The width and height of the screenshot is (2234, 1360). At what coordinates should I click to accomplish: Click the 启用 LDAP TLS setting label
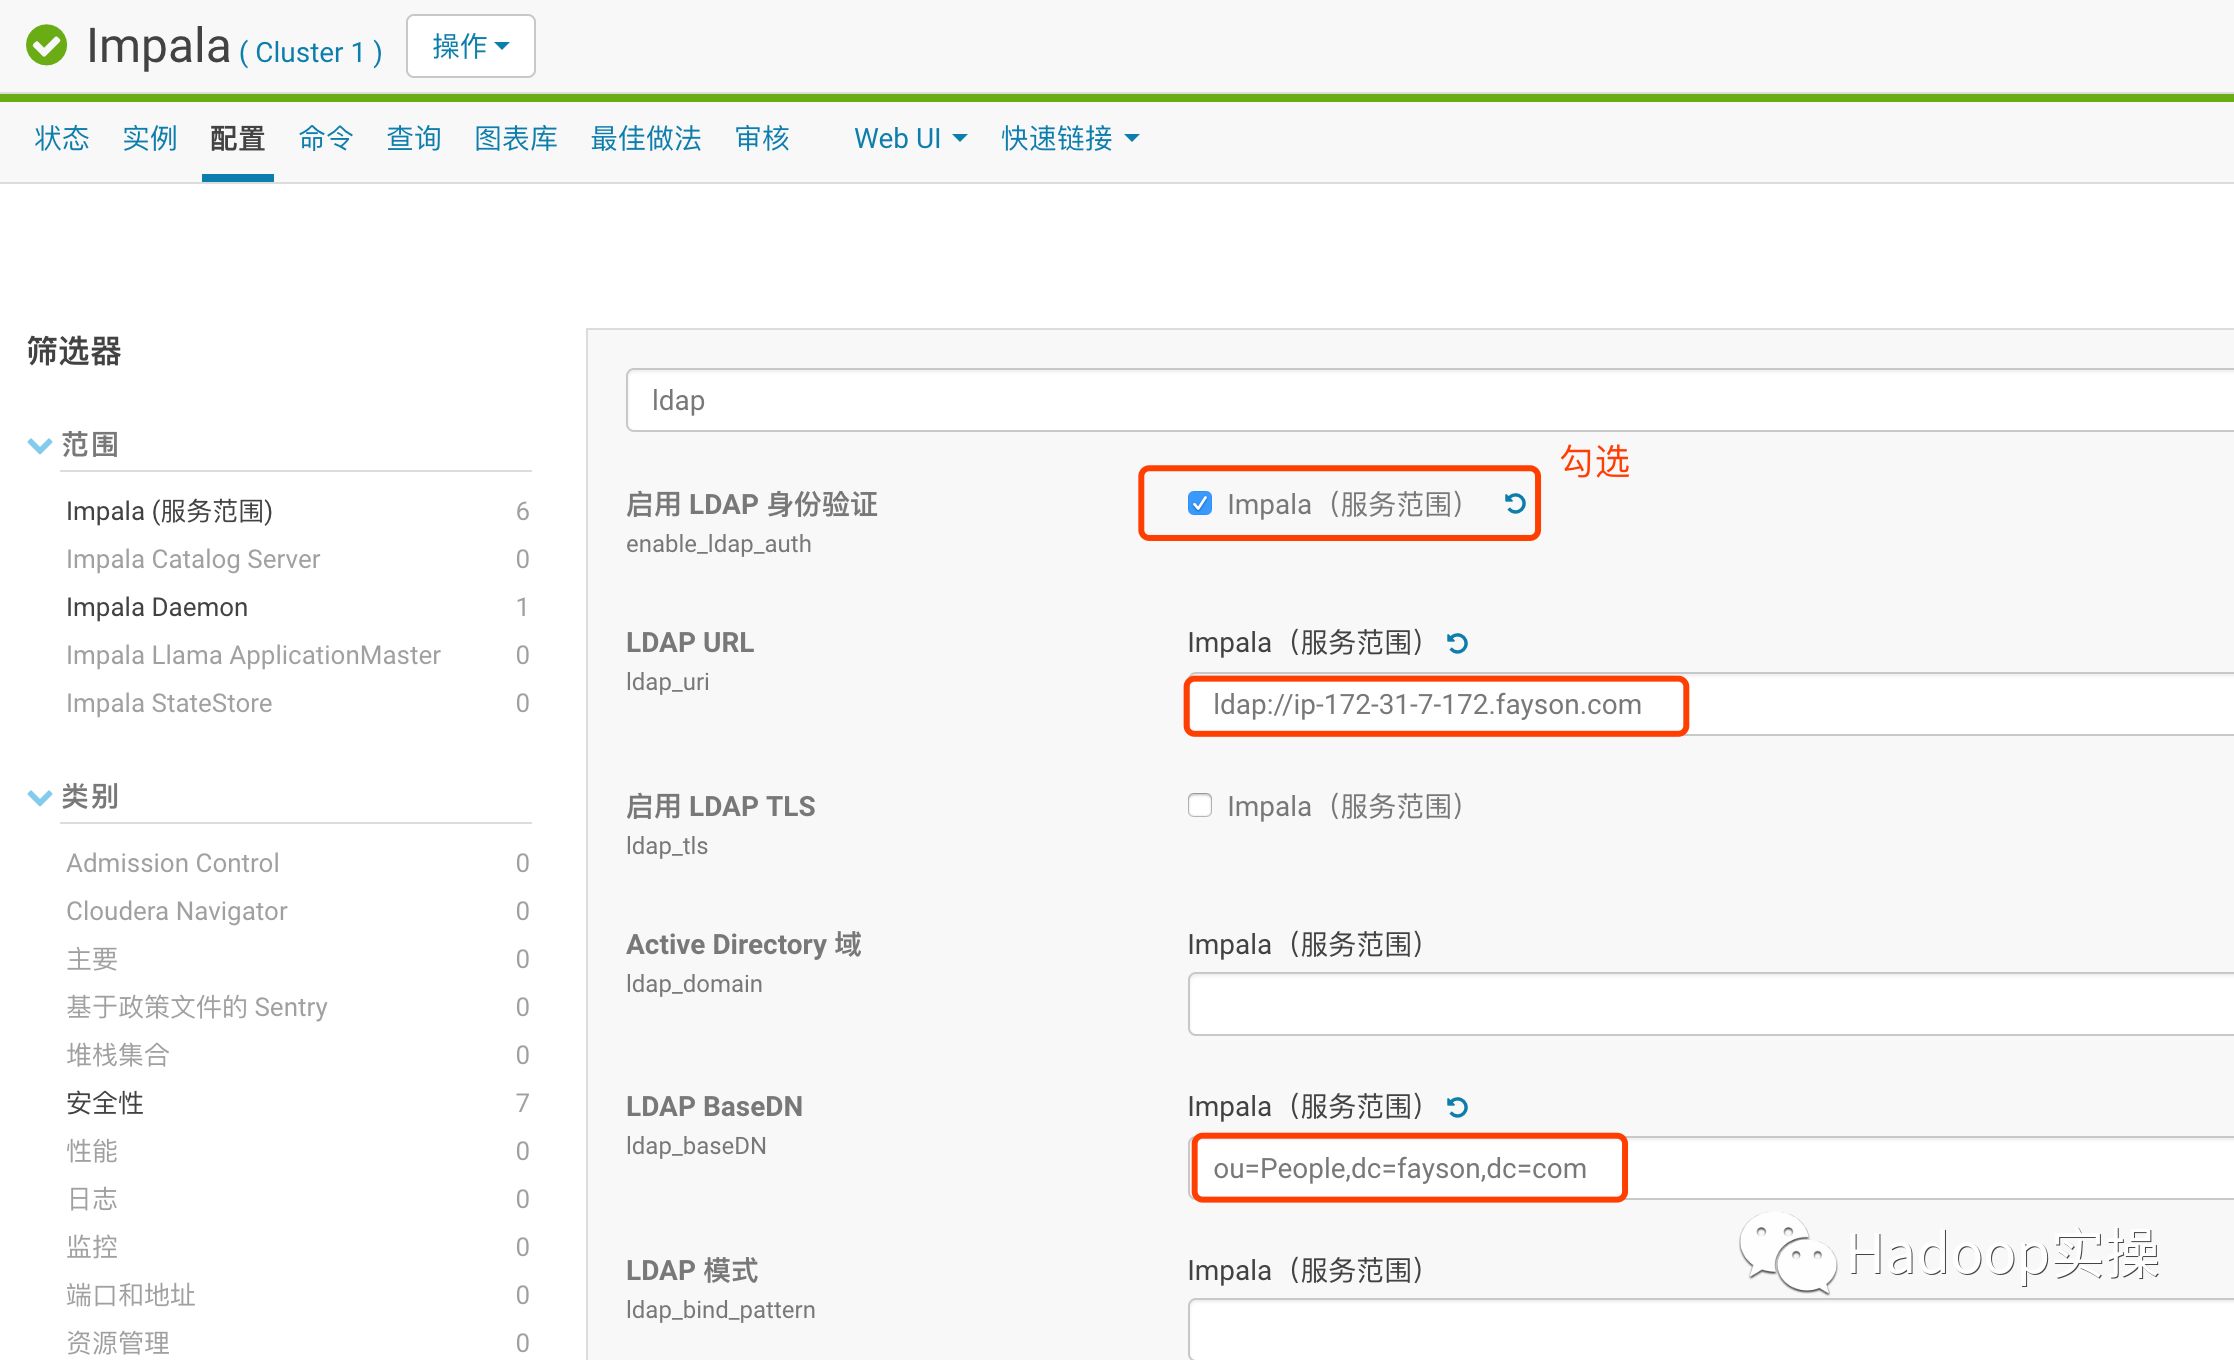(x=721, y=806)
